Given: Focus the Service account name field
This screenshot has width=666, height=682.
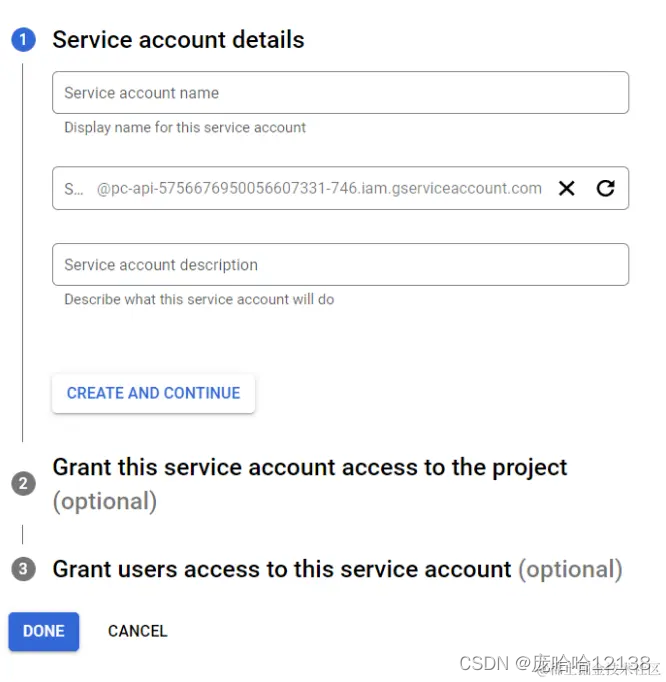Looking at the screenshot, I should pyautogui.click(x=340, y=93).
